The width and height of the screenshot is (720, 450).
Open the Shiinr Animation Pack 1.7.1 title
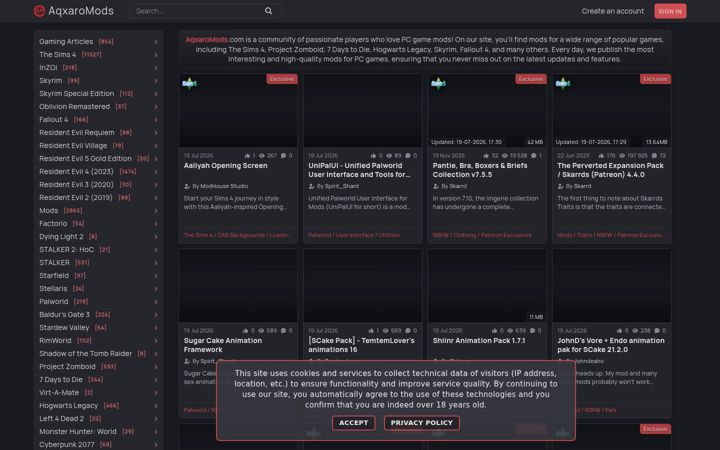point(479,341)
